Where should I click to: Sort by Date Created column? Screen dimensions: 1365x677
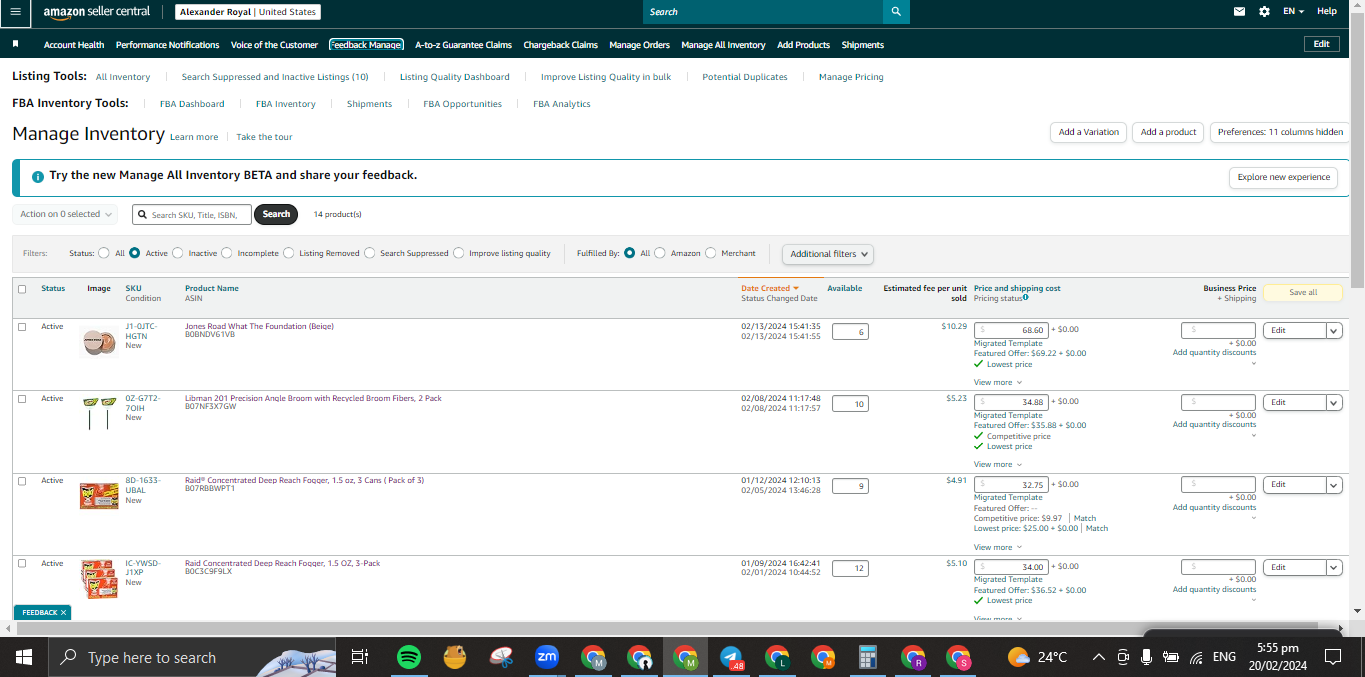(769, 288)
